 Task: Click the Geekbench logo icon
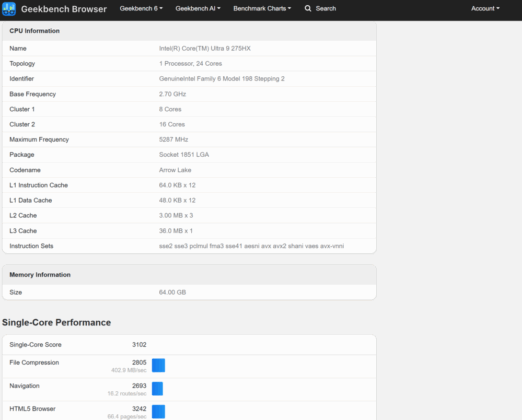(x=9, y=9)
